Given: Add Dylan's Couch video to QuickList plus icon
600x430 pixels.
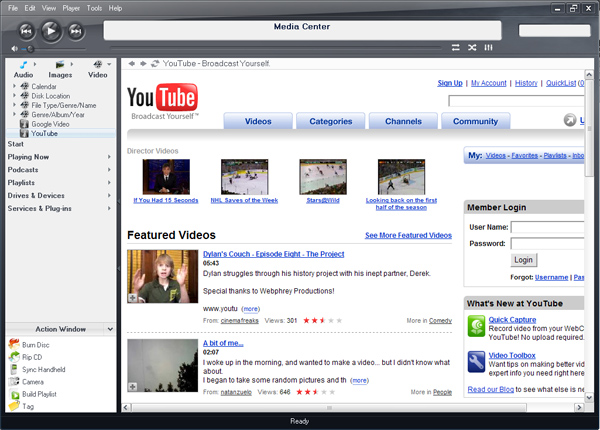Looking at the screenshot, I should [132, 298].
